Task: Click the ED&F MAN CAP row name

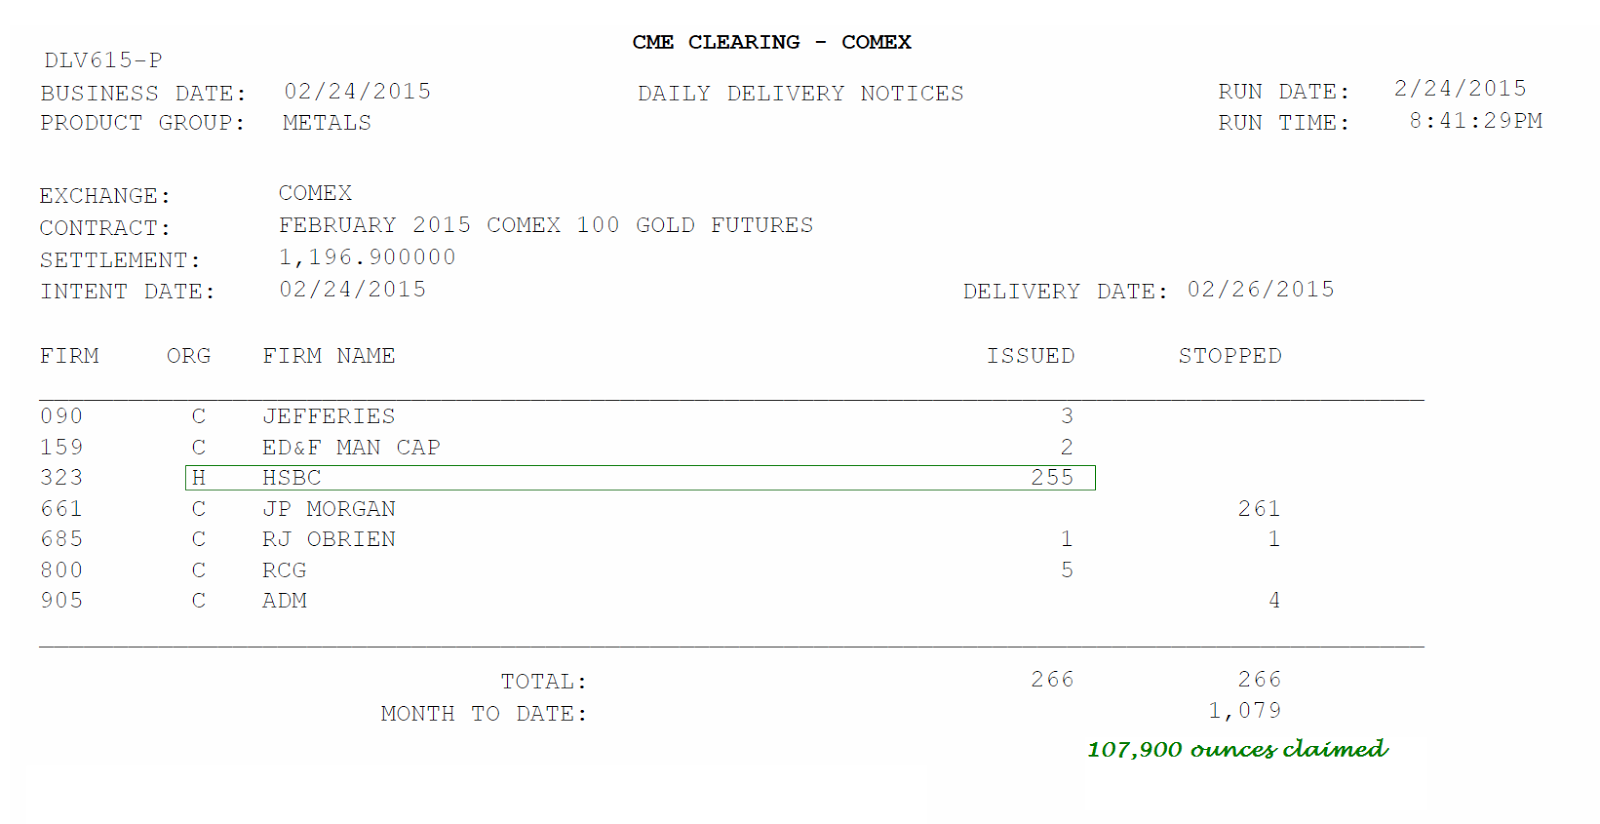Action: 350,447
